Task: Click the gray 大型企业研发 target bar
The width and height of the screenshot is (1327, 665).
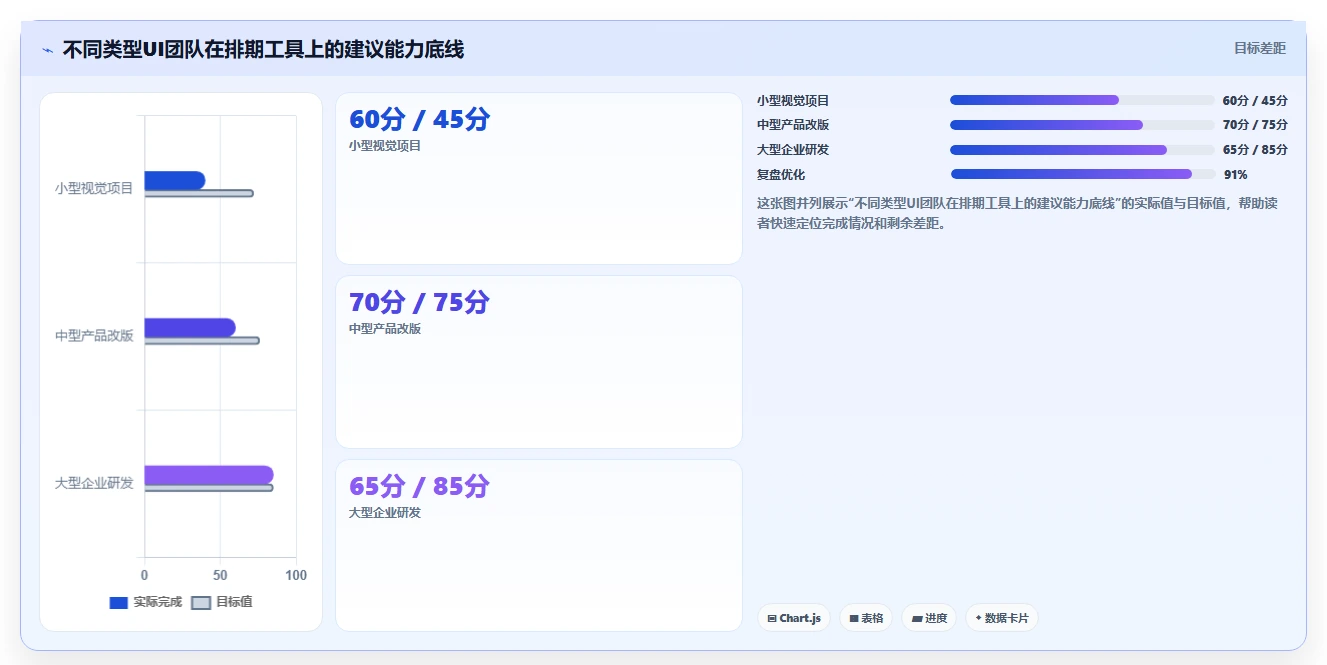Action: tap(208, 488)
